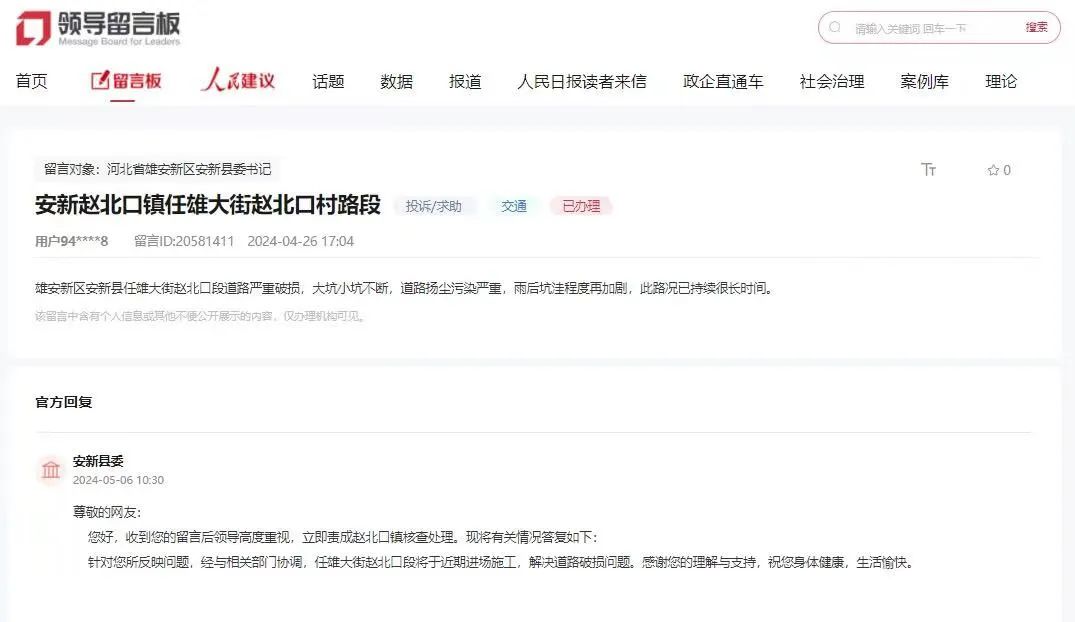Select the 理论 navigation item
The height and width of the screenshot is (622, 1075).
[x=1001, y=82]
